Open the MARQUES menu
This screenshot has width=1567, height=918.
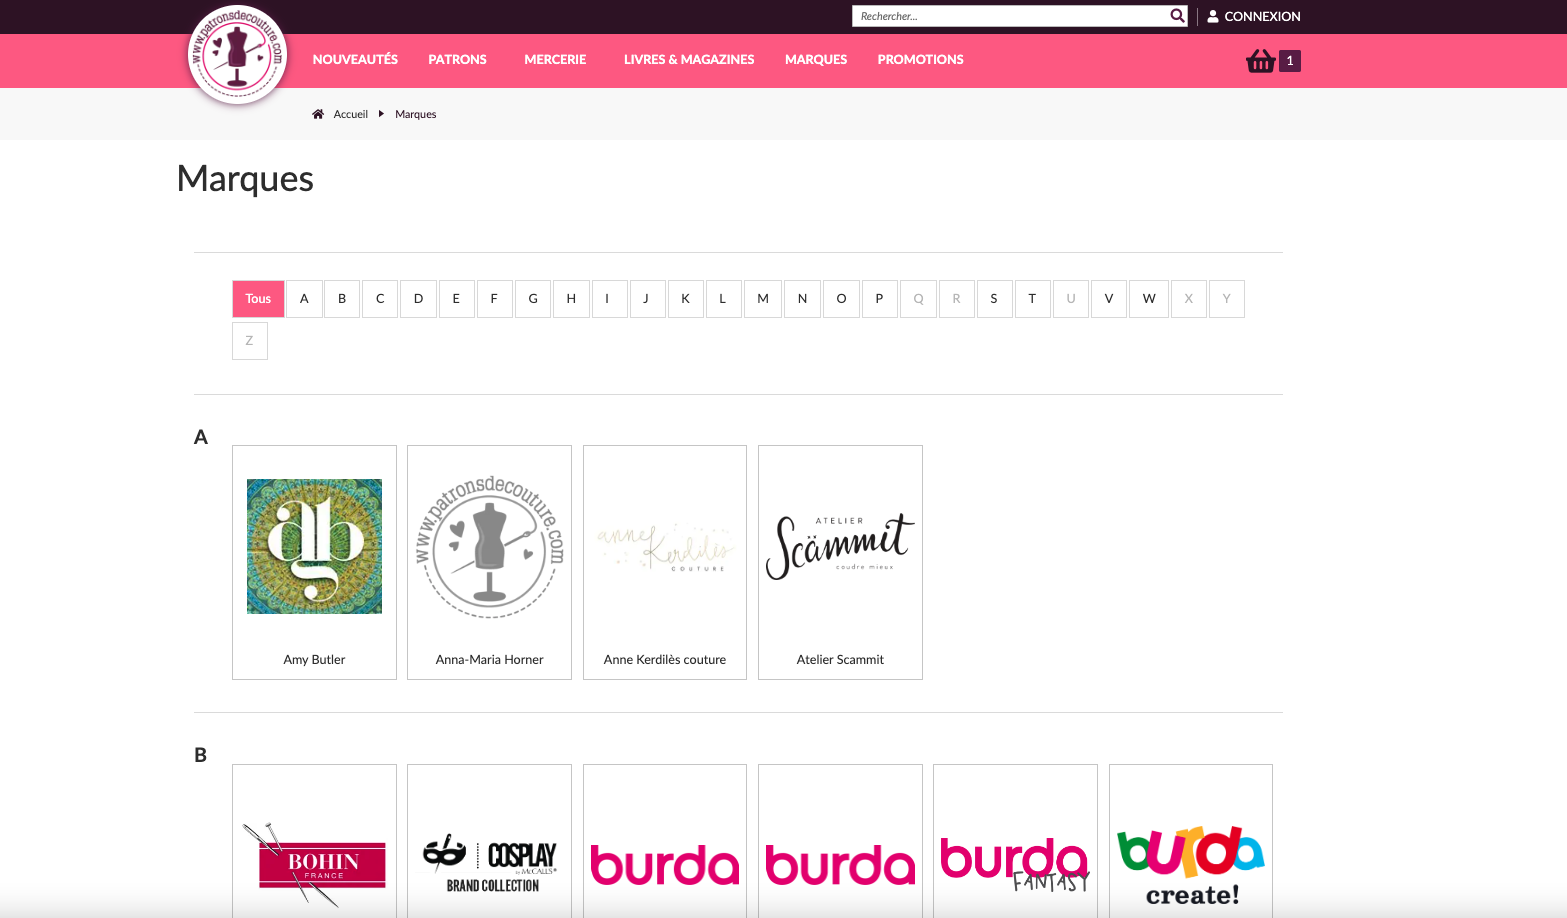click(x=816, y=60)
